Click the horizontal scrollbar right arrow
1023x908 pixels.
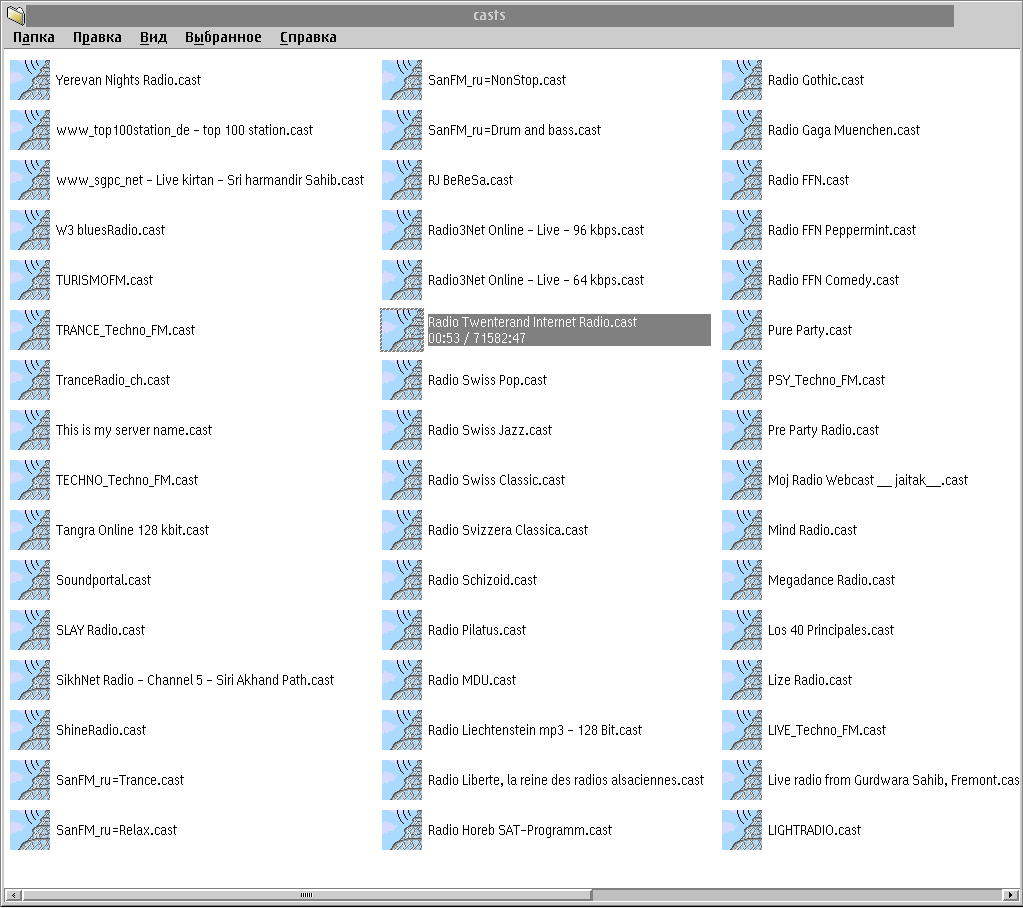[x=1013, y=895]
